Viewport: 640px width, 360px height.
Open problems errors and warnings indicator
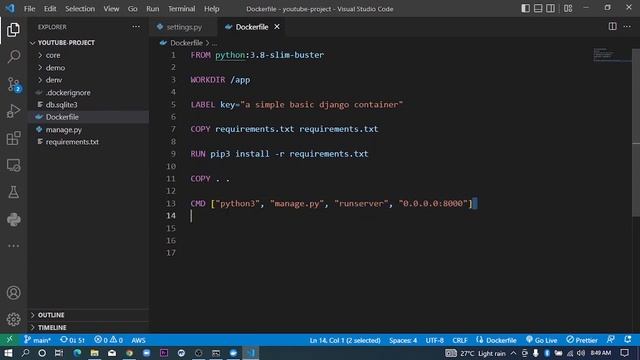click(108, 340)
